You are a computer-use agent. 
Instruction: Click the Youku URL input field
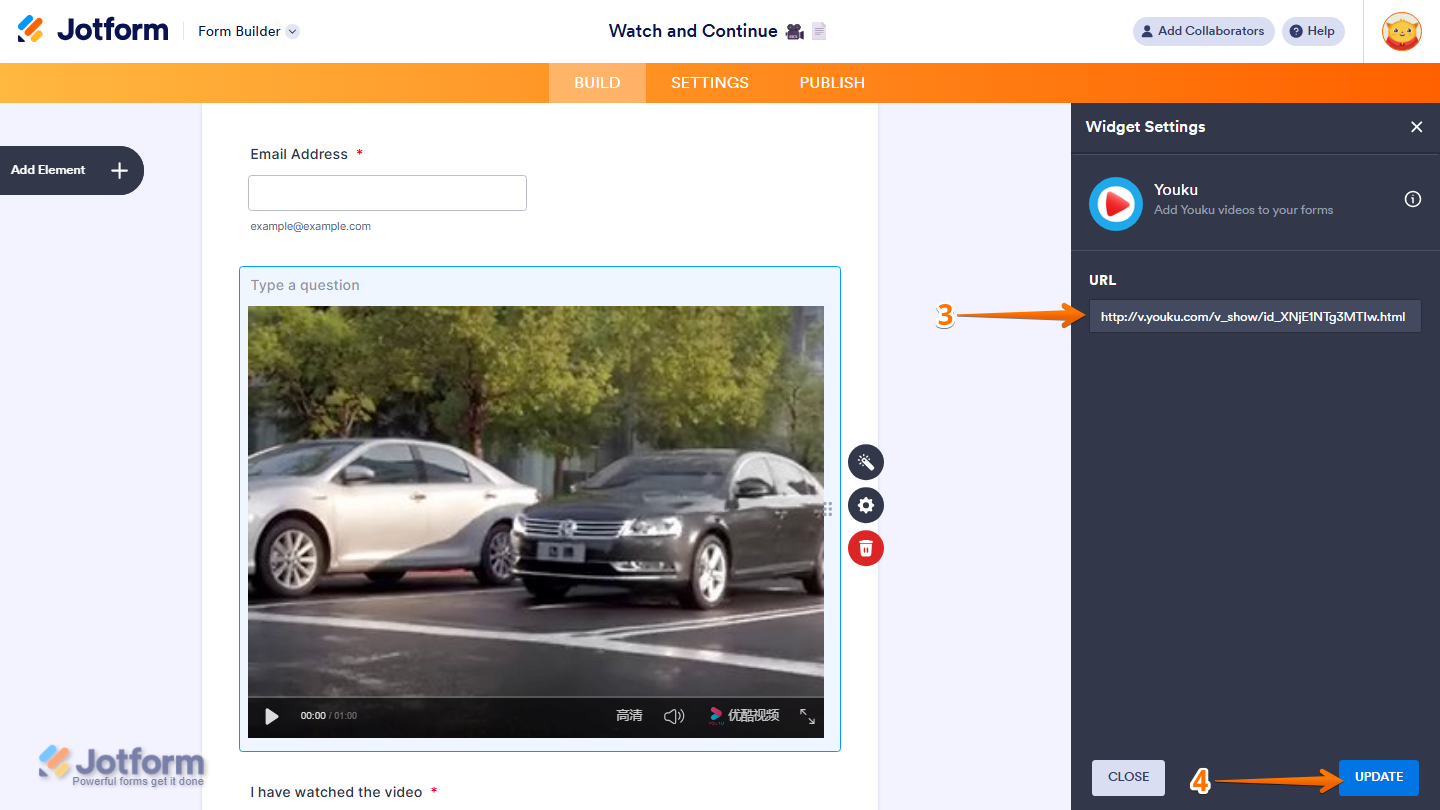point(1254,317)
